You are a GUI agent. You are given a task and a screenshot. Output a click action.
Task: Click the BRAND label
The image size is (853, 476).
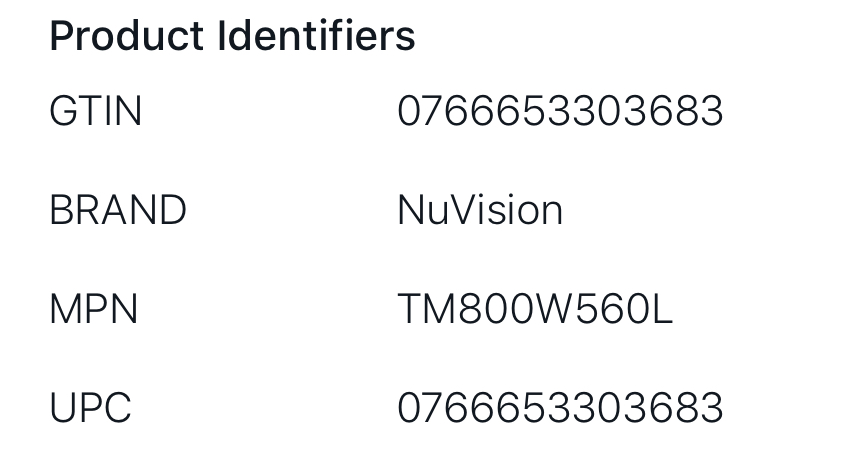point(118,210)
